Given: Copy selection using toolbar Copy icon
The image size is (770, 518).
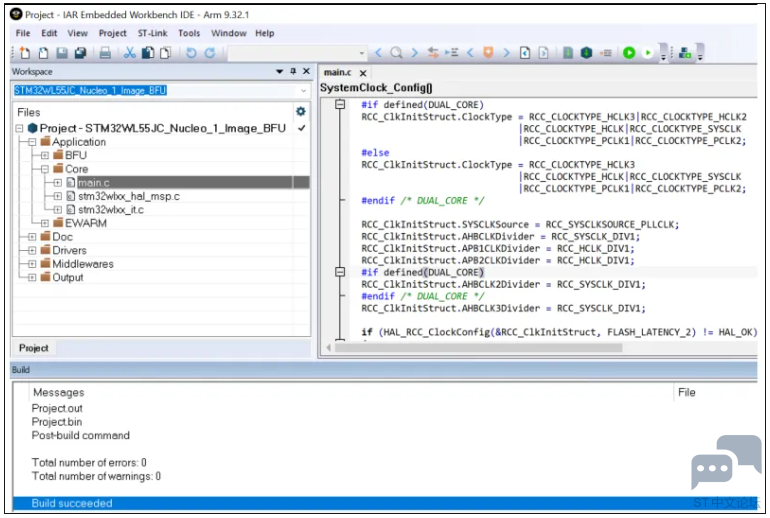Looking at the screenshot, I should pos(148,53).
